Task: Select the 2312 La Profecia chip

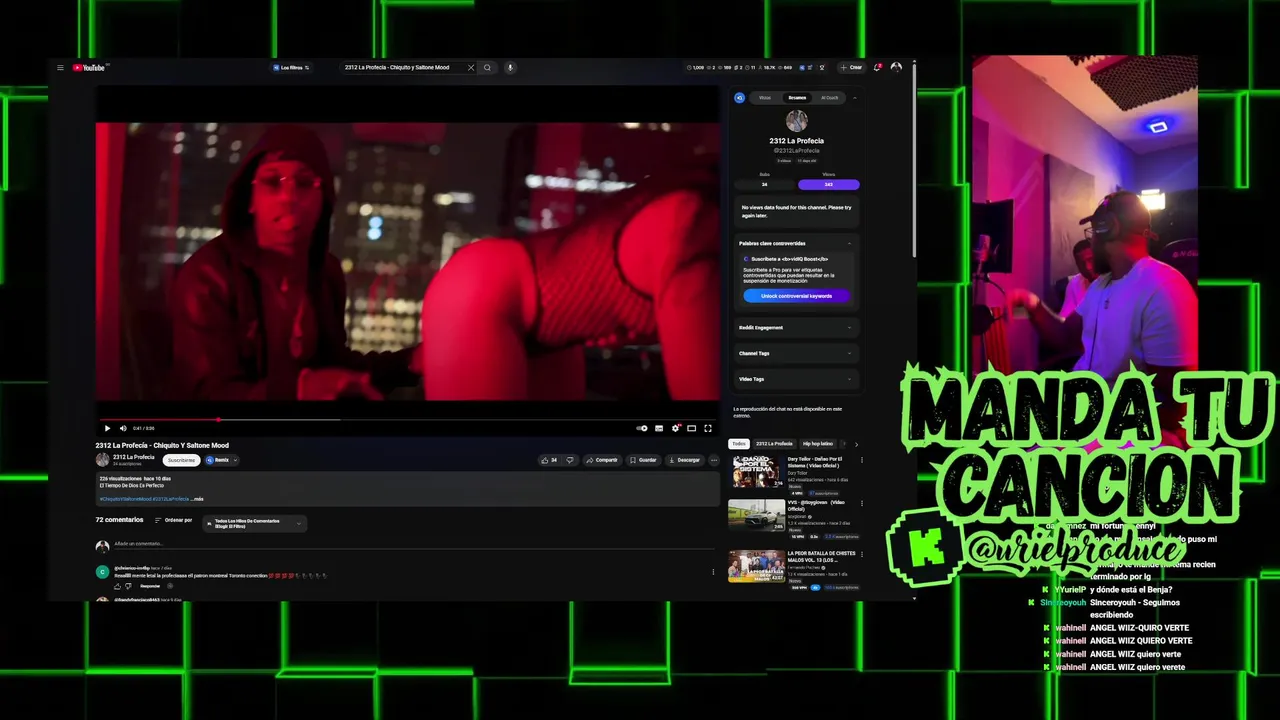Action: (774, 444)
